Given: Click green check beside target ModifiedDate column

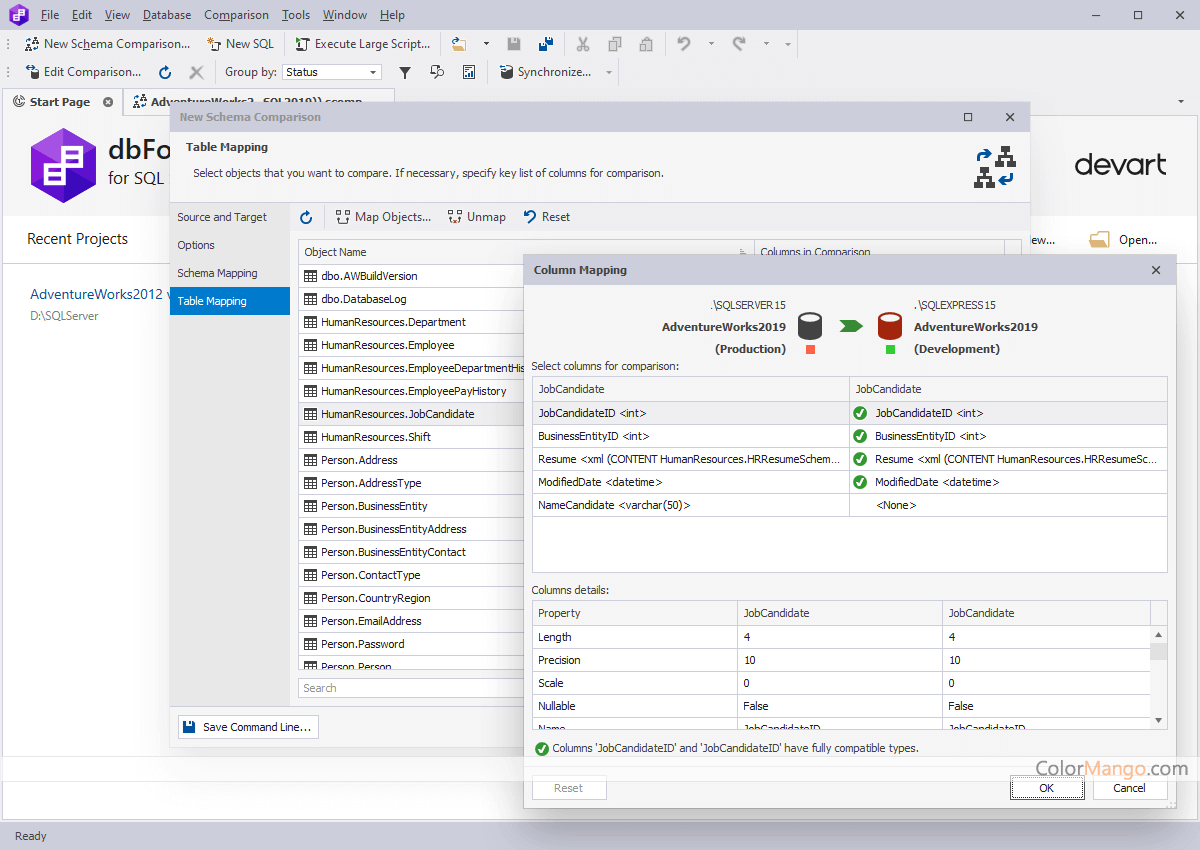Looking at the screenshot, I should 859,482.
